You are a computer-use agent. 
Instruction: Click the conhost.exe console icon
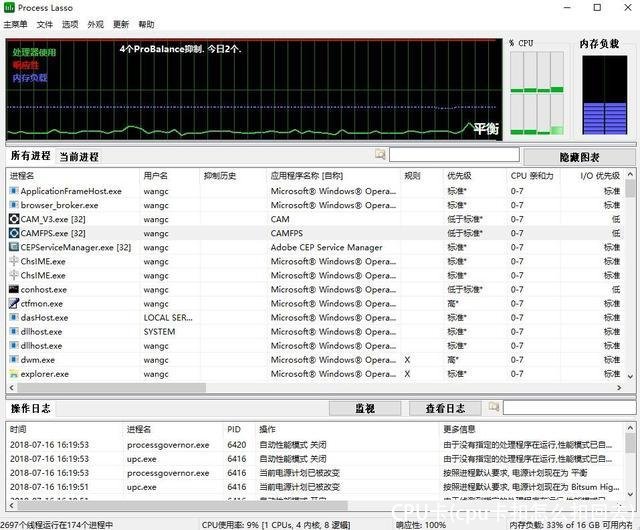coord(14,289)
